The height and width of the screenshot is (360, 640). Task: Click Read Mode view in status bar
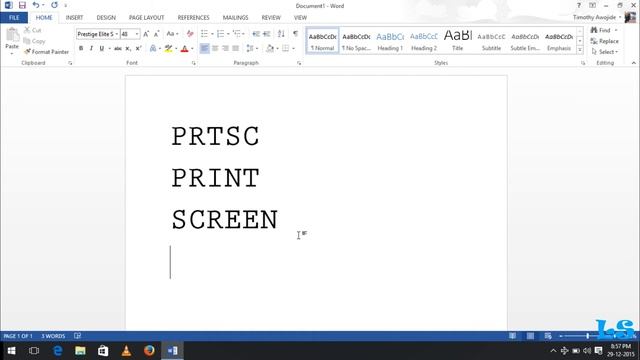coord(512,336)
